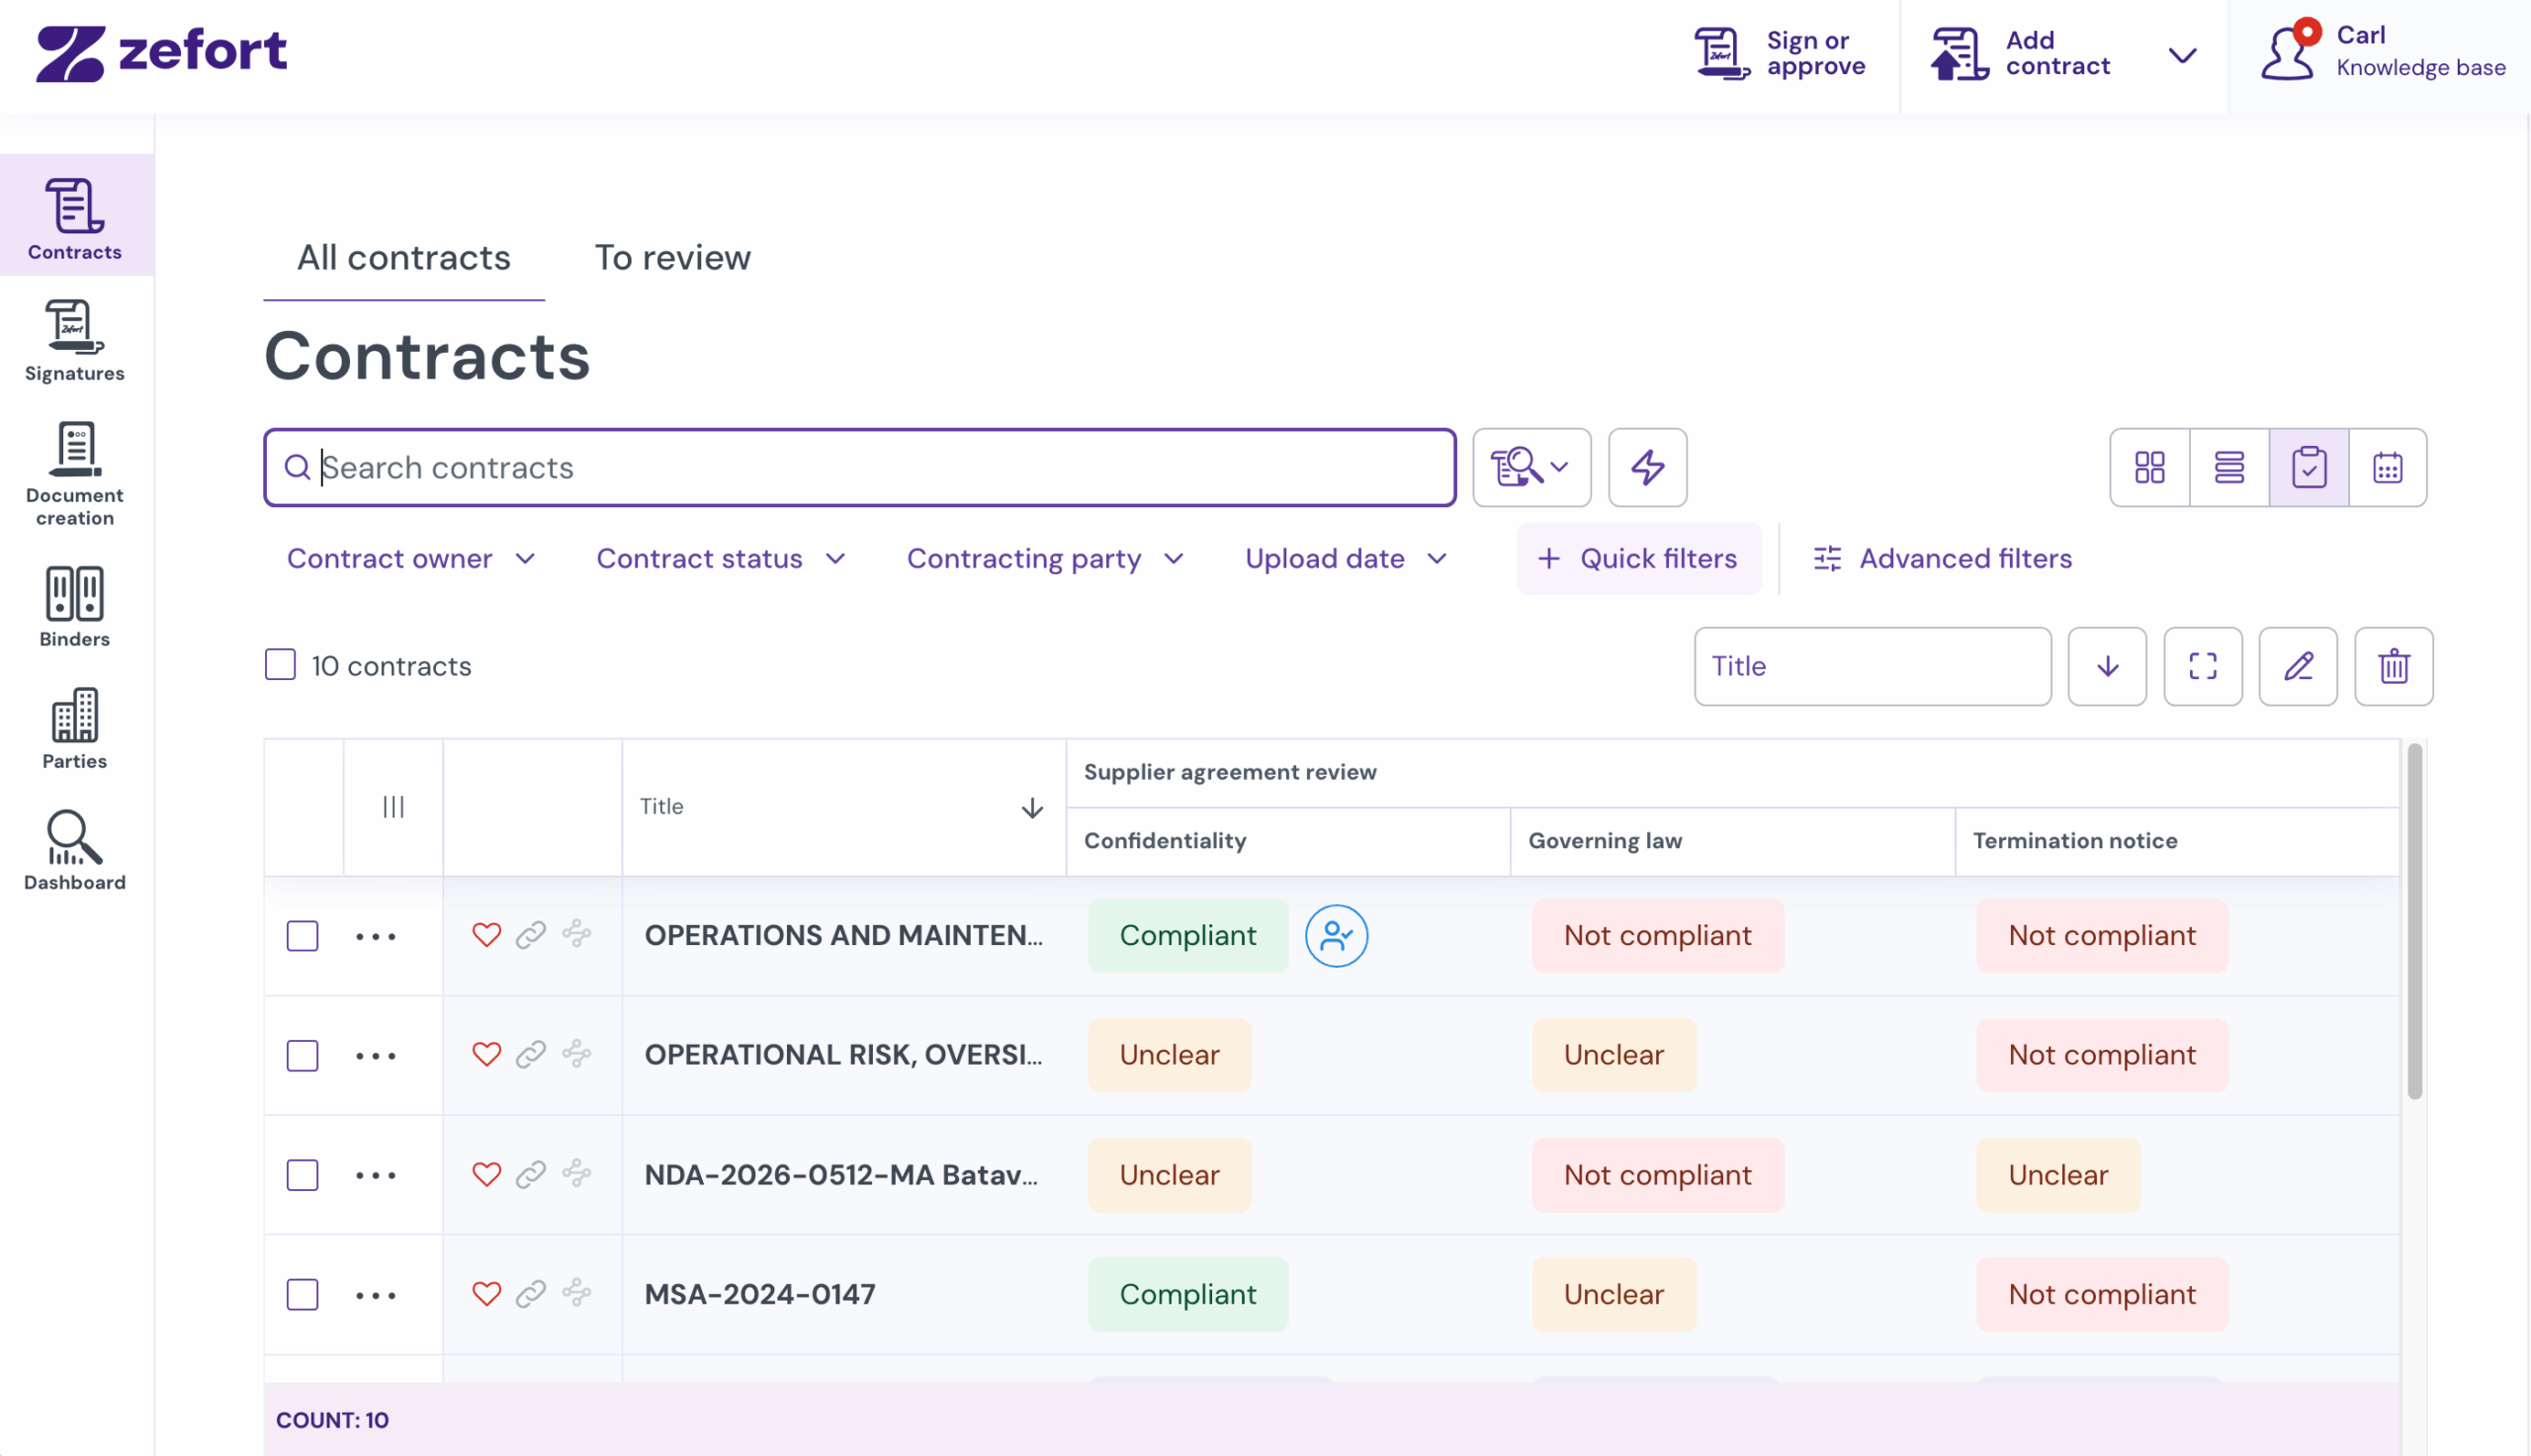Viewport: 2531px width, 1456px height.
Task: Switch to grid card view
Action: (x=2149, y=467)
